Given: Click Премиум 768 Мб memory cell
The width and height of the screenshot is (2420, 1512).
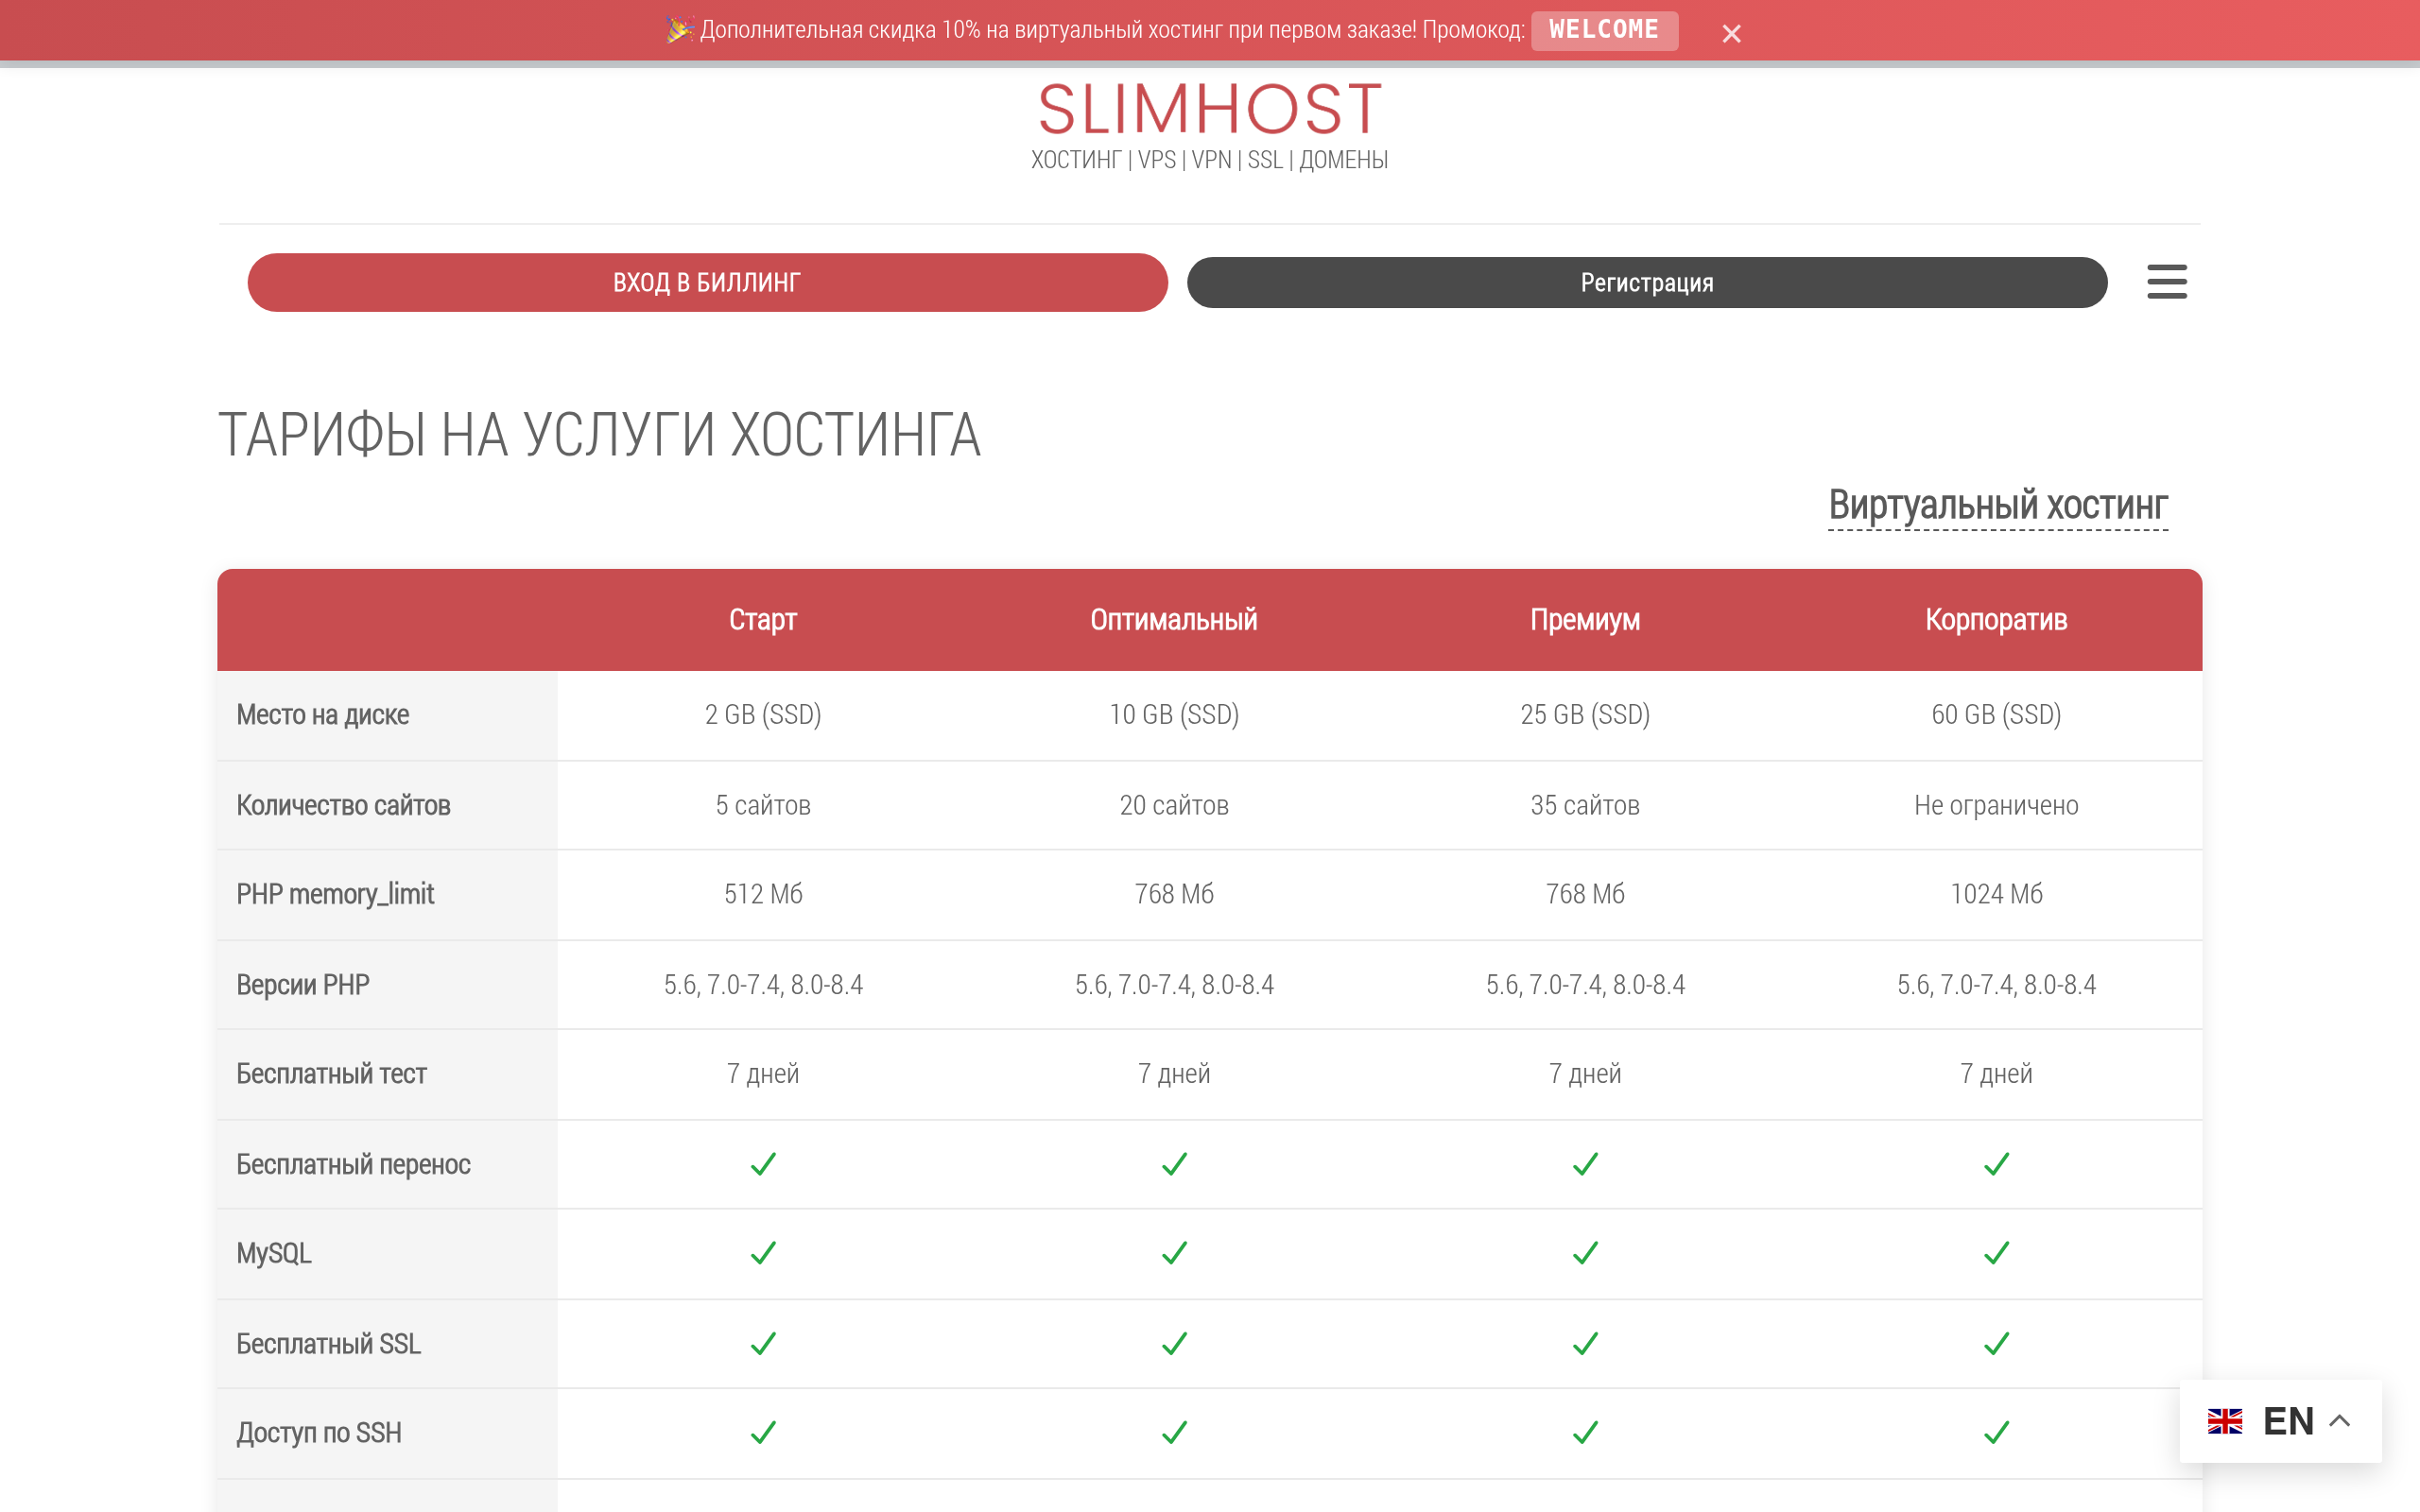Looking at the screenshot, I should click(x=1585, y=894).
